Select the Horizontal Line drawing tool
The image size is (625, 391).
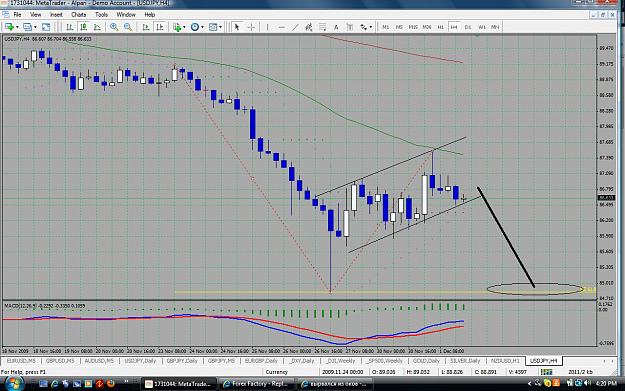[x=281, y=27]
